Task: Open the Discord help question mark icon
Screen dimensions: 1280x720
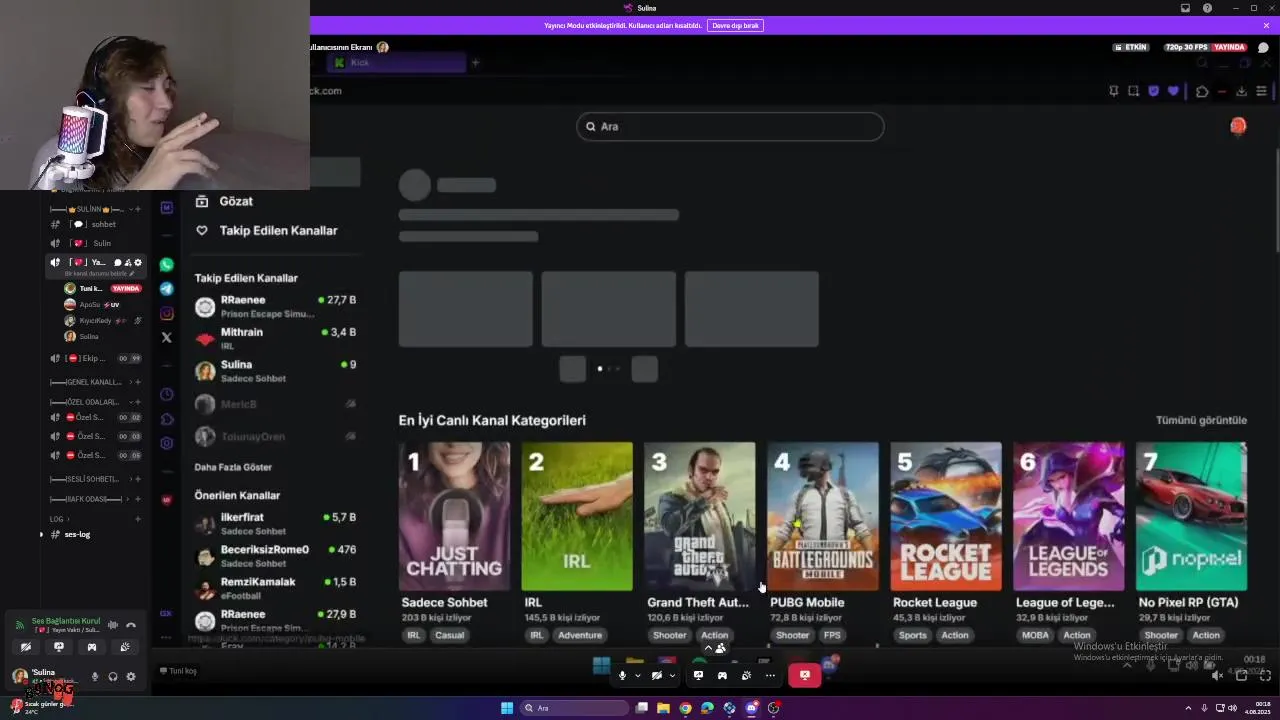Action: pos(1208,8)
